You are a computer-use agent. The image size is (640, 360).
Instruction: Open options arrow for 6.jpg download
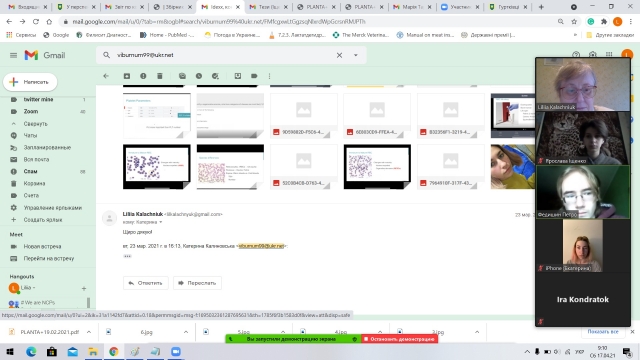tap(186, 332)
